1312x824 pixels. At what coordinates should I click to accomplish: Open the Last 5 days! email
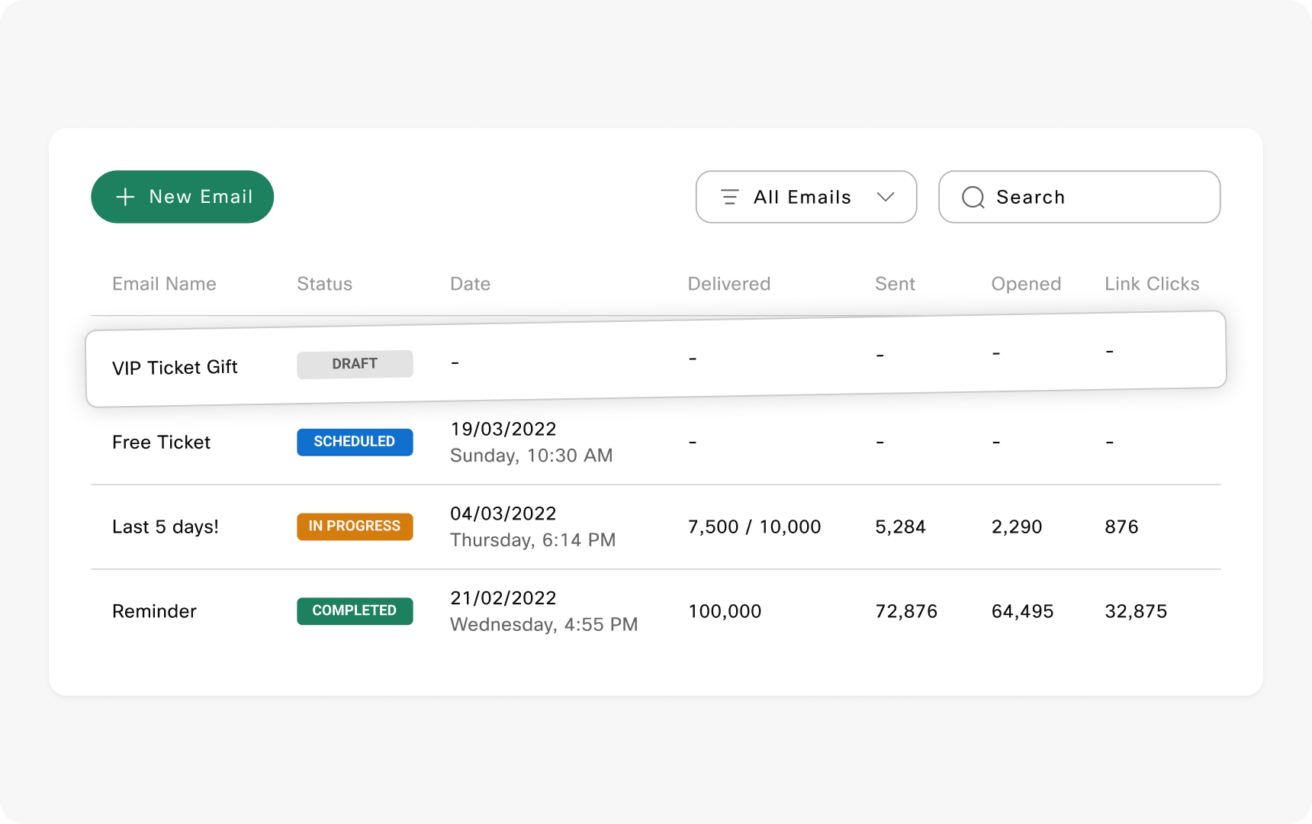click(x=165, y=527)
